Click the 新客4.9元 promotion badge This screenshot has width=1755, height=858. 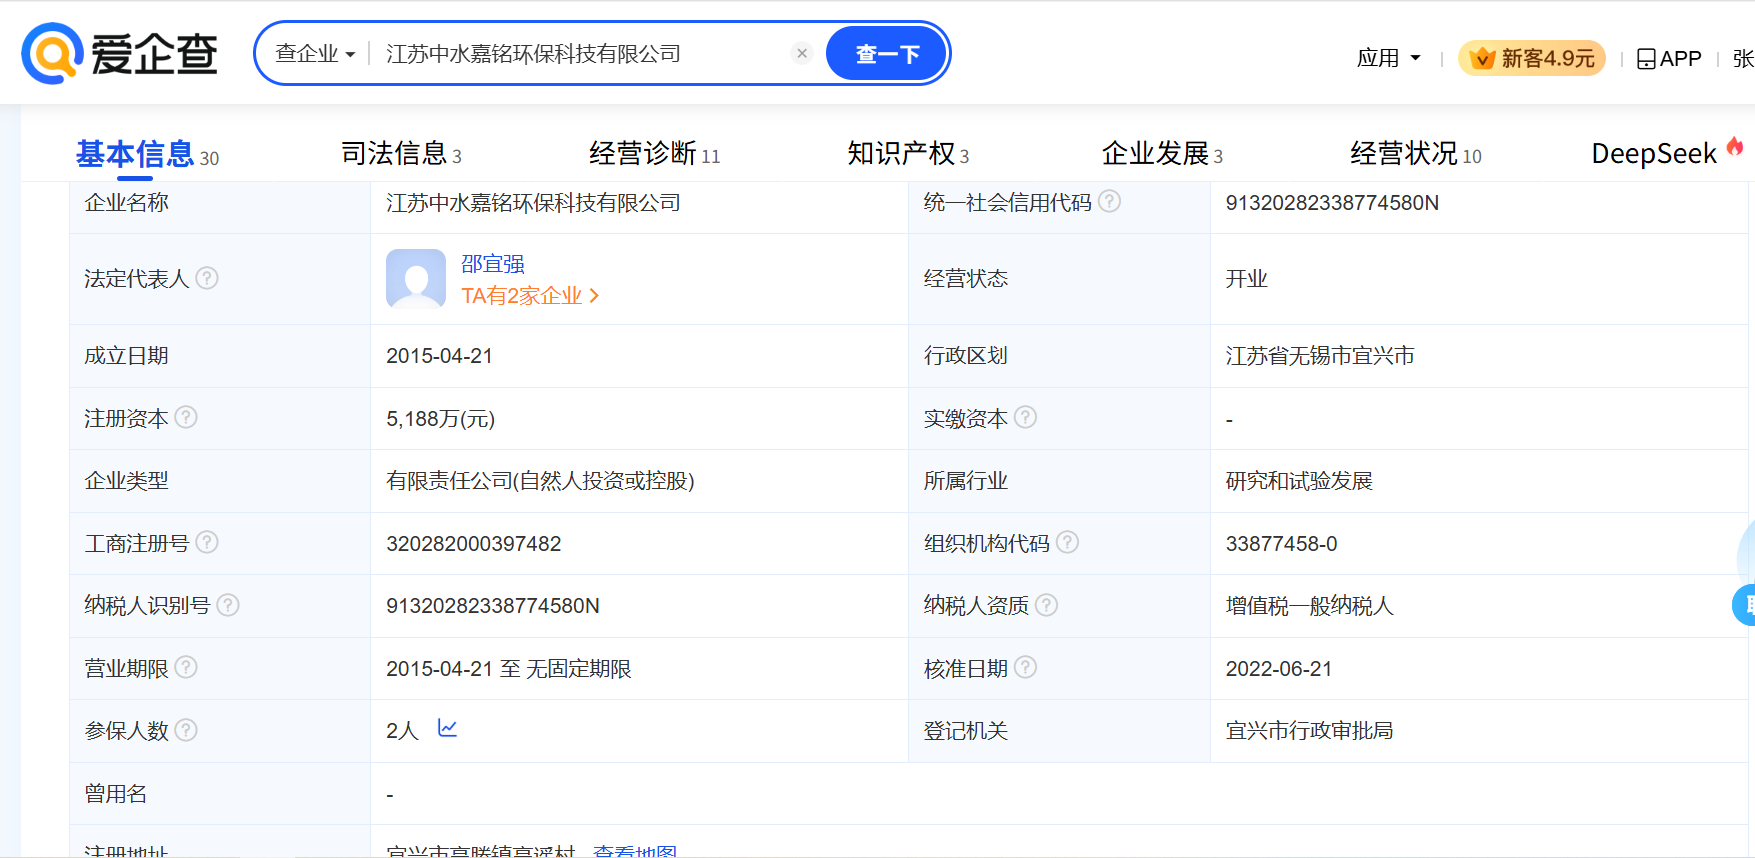coord(1532,58)
